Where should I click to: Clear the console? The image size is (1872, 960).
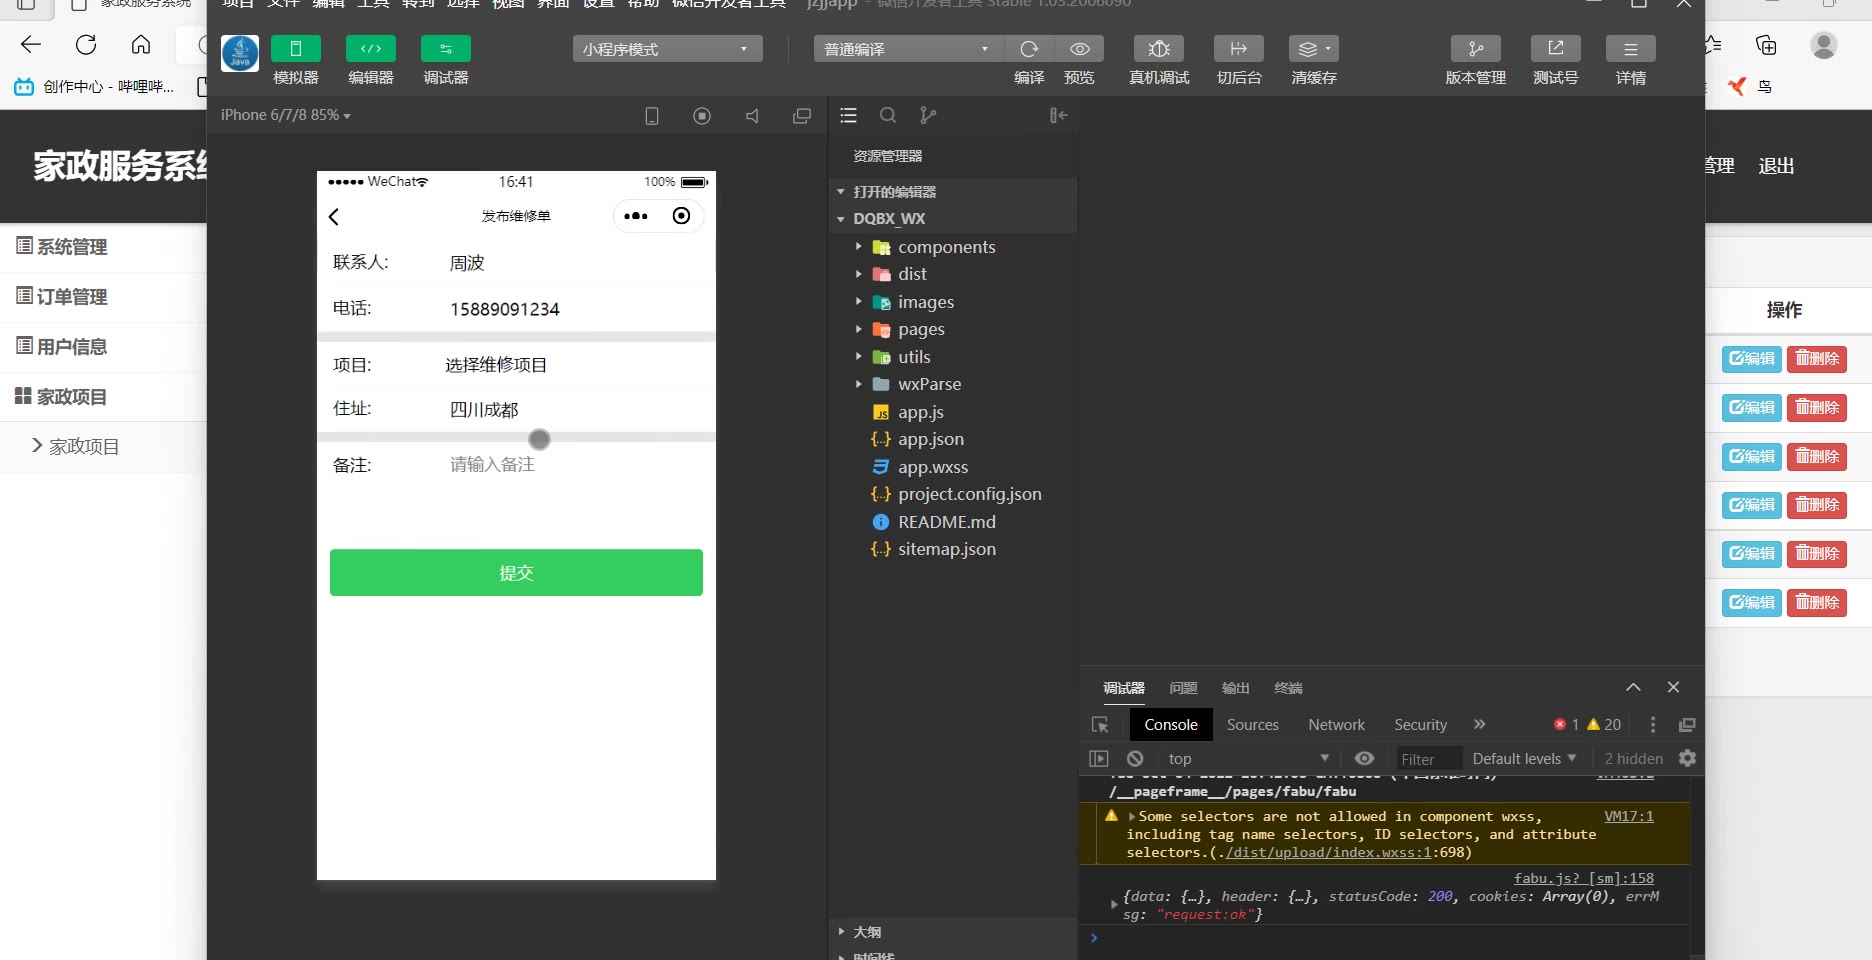1135,759
